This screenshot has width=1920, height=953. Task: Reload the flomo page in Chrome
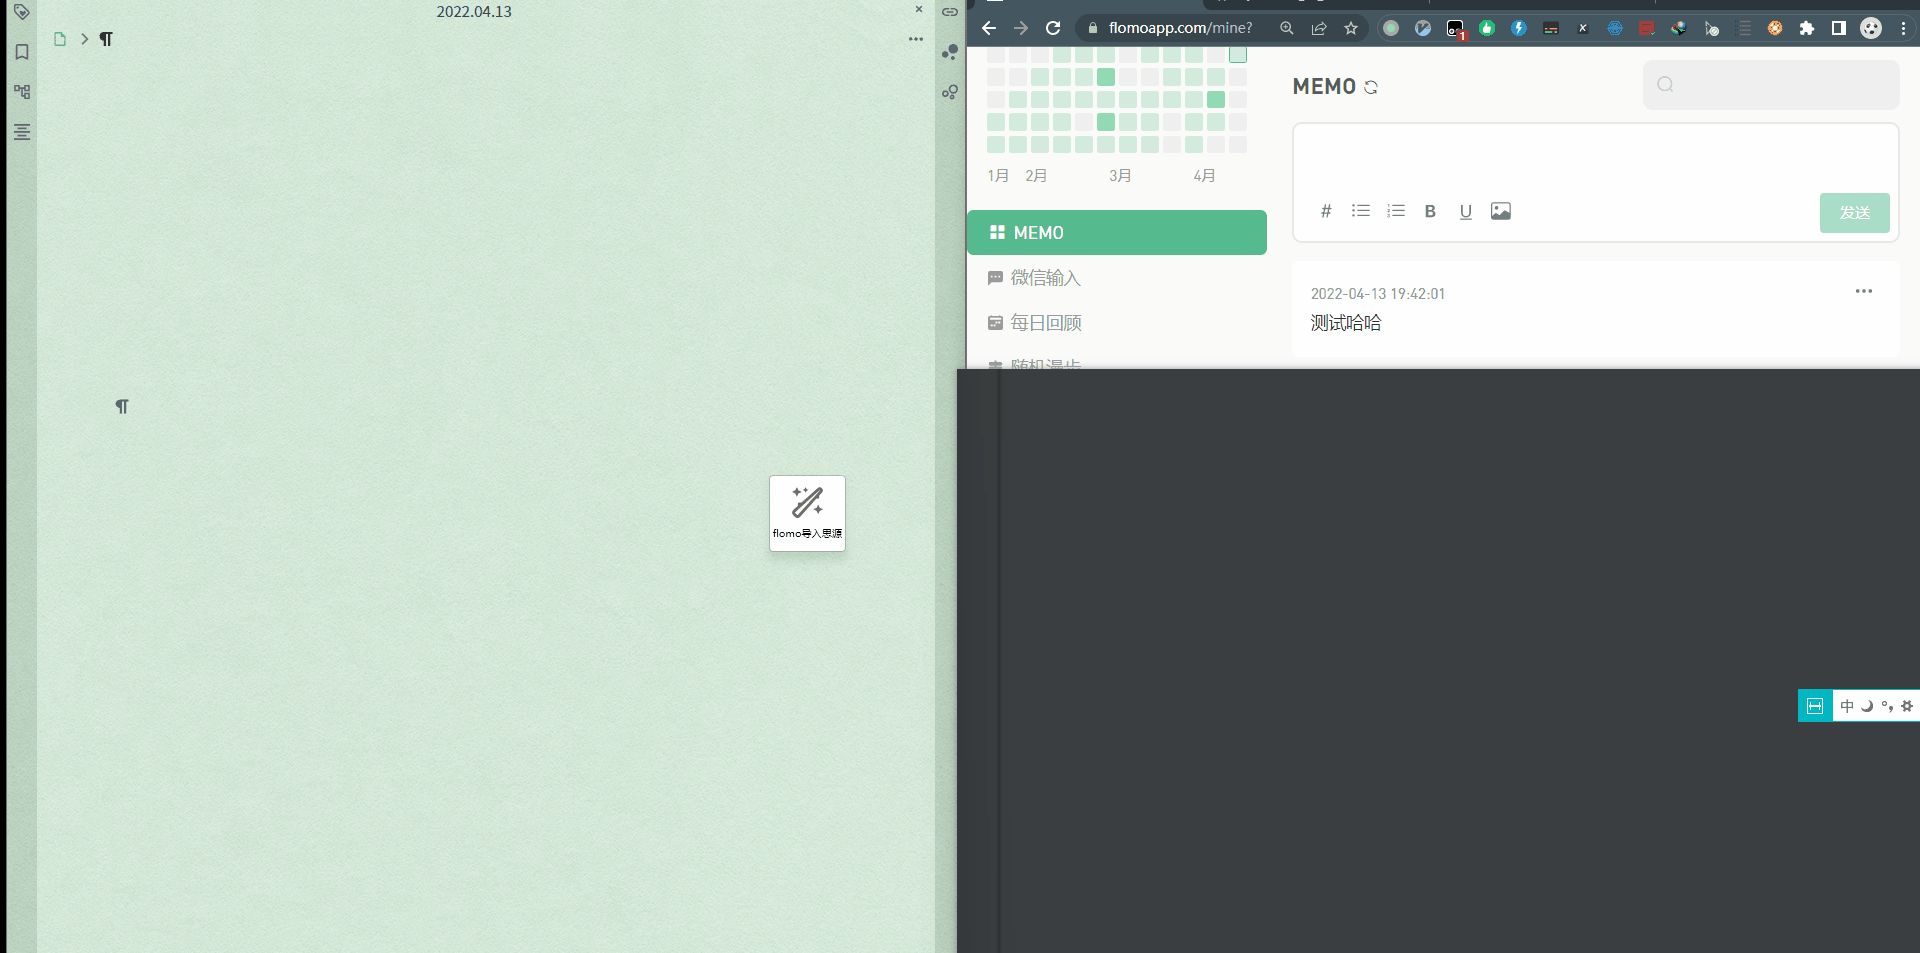click(x=1053, y=28)
